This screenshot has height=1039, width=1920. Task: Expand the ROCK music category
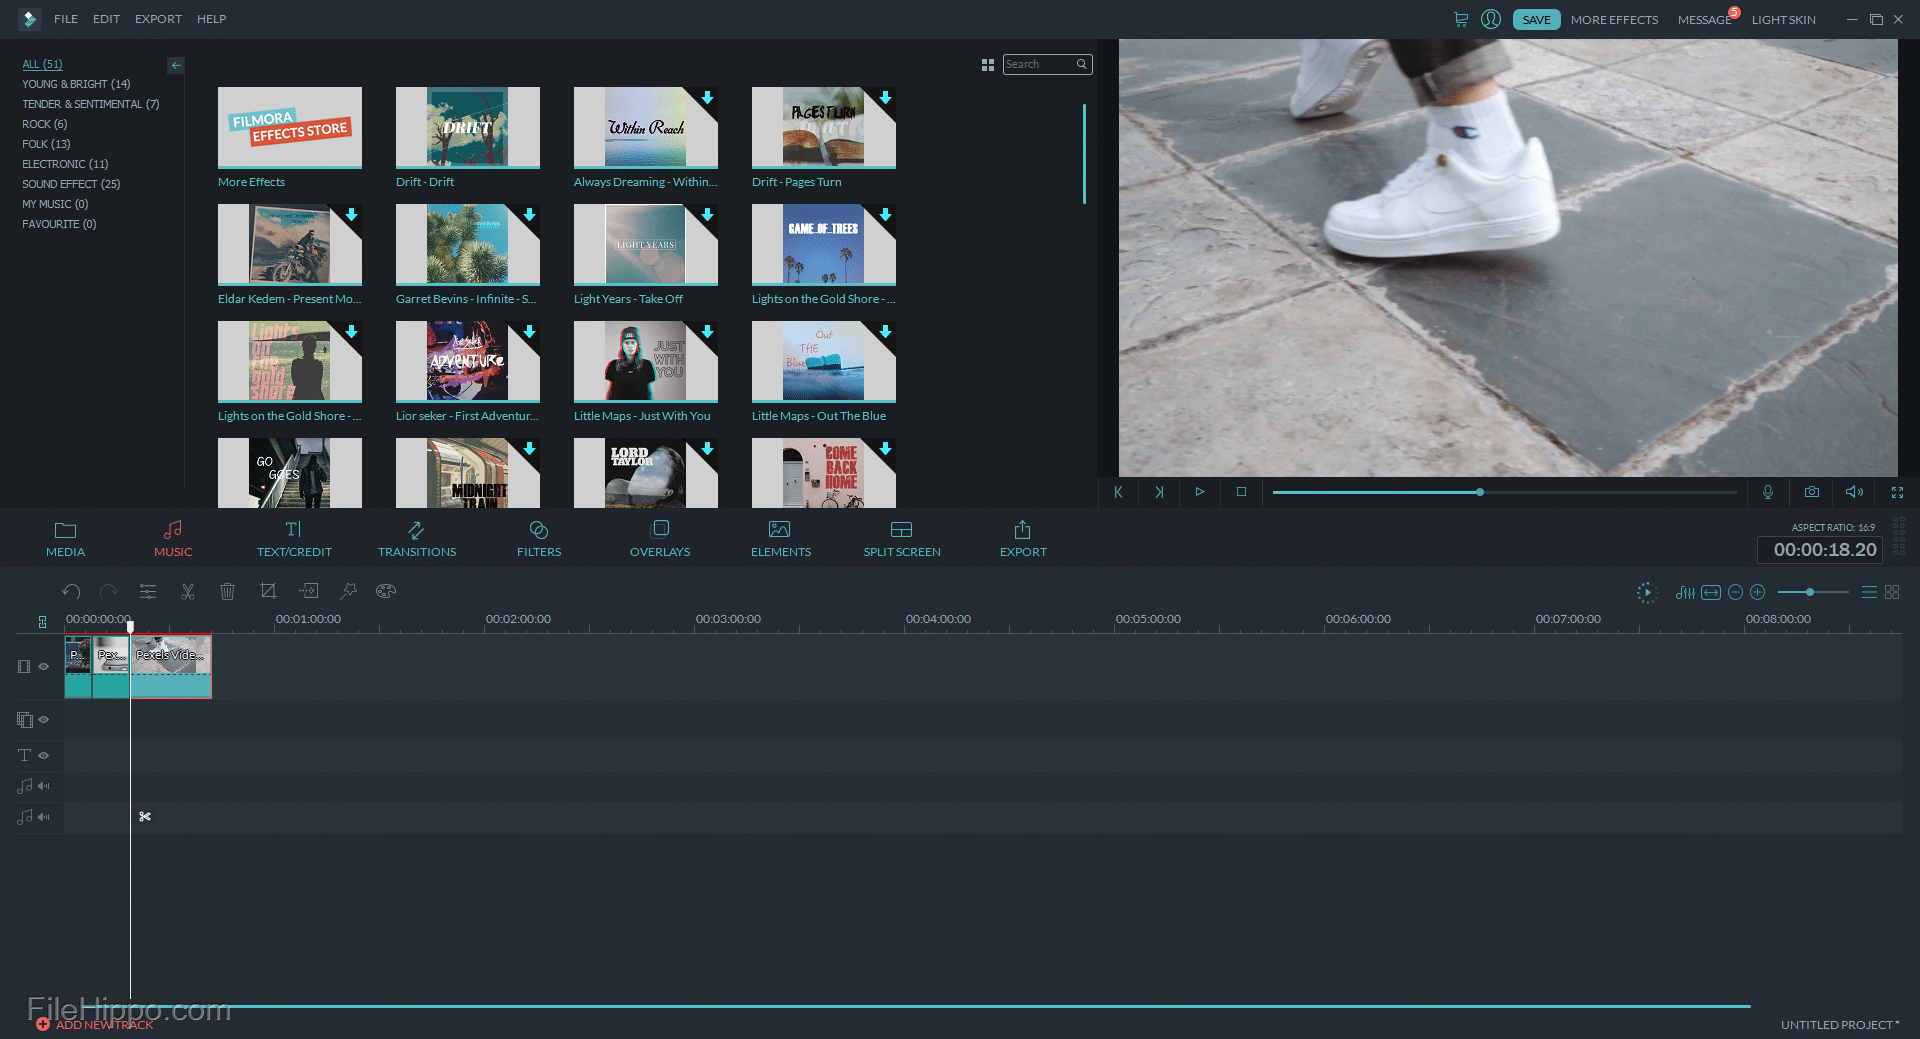[x=45, y=123]
